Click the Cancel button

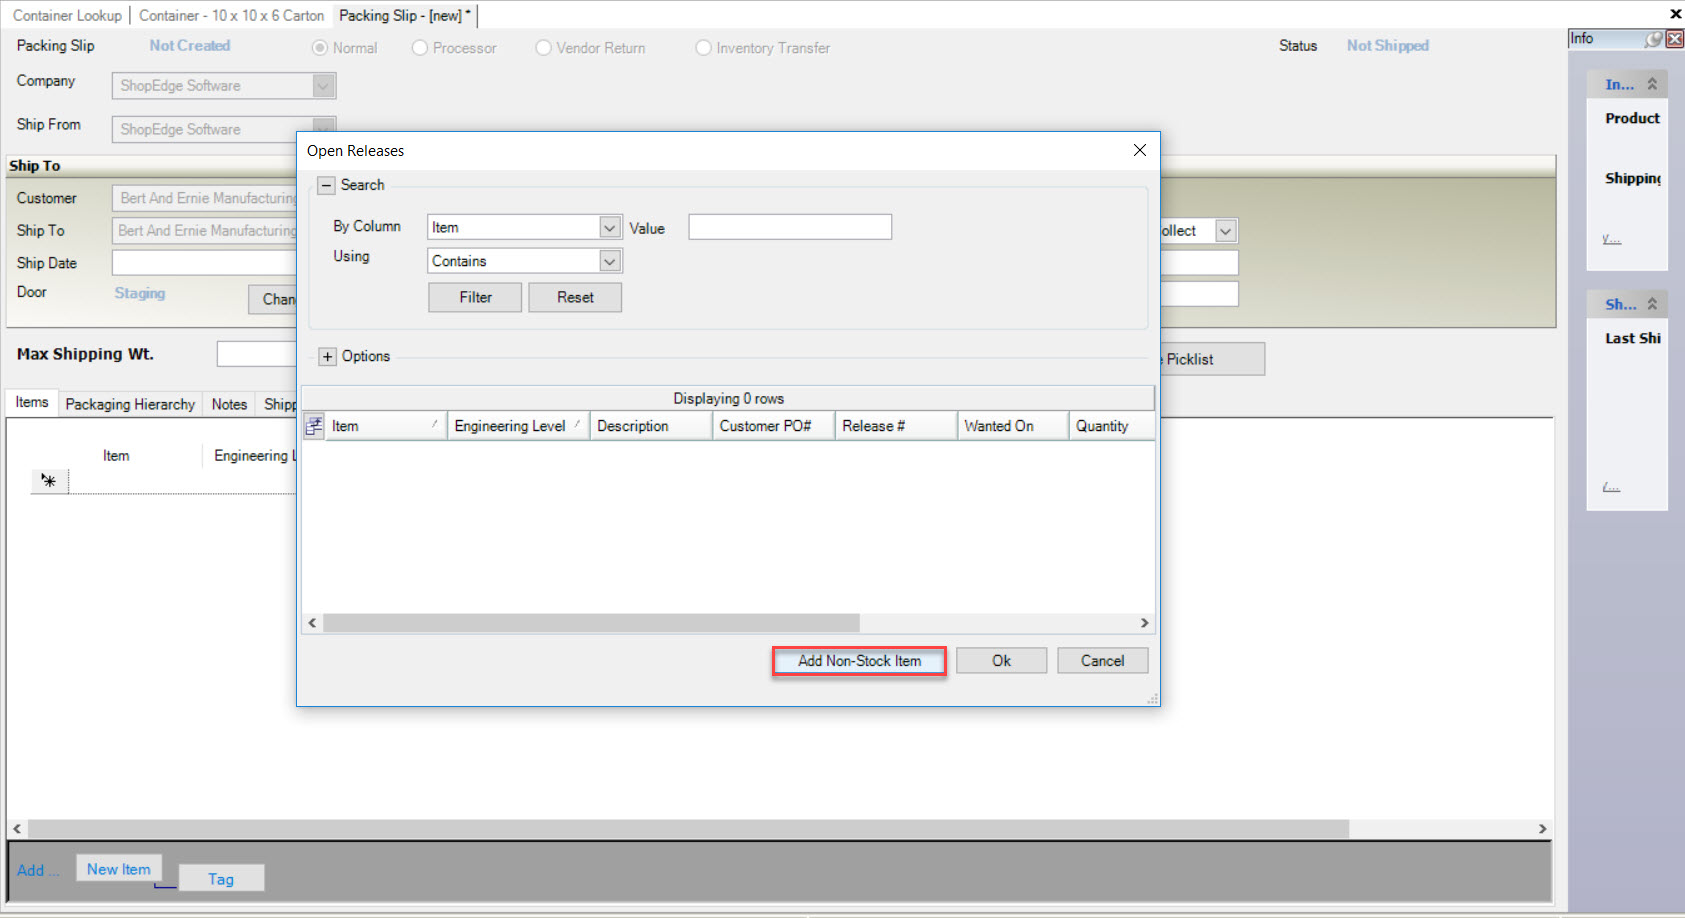(x=1102, y=661)
